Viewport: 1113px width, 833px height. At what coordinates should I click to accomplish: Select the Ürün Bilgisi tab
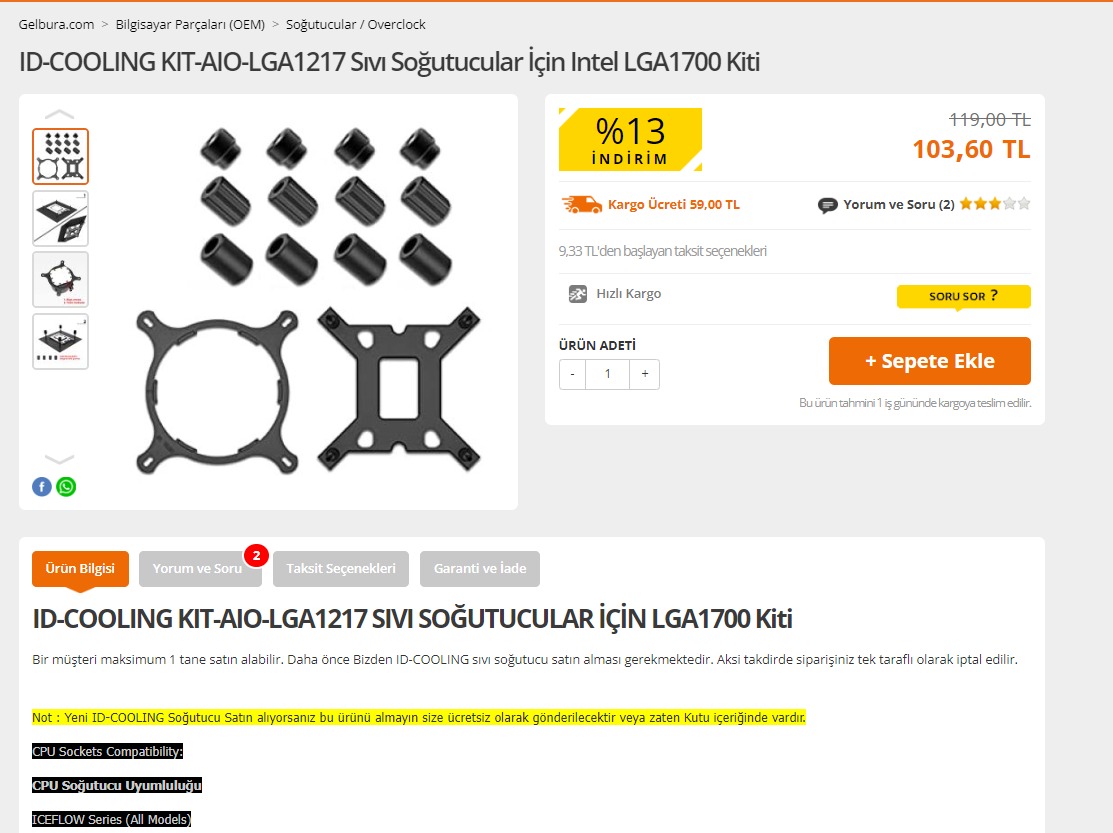80,568
